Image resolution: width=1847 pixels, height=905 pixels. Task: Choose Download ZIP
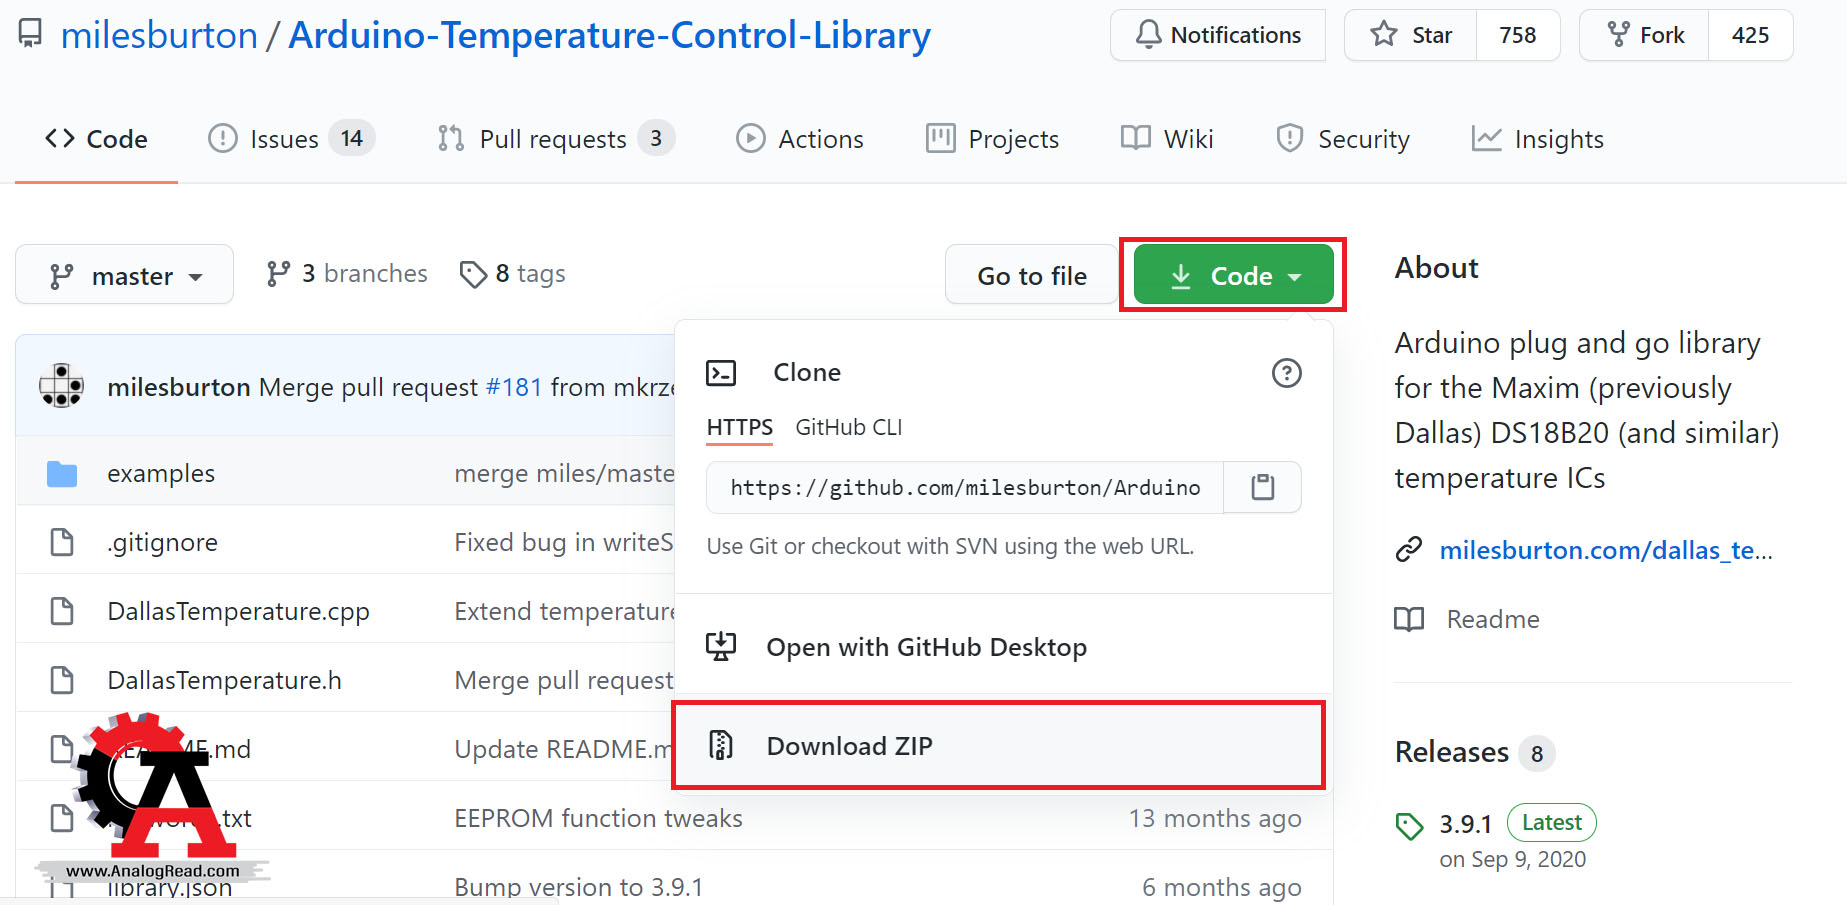pos(998,745)
